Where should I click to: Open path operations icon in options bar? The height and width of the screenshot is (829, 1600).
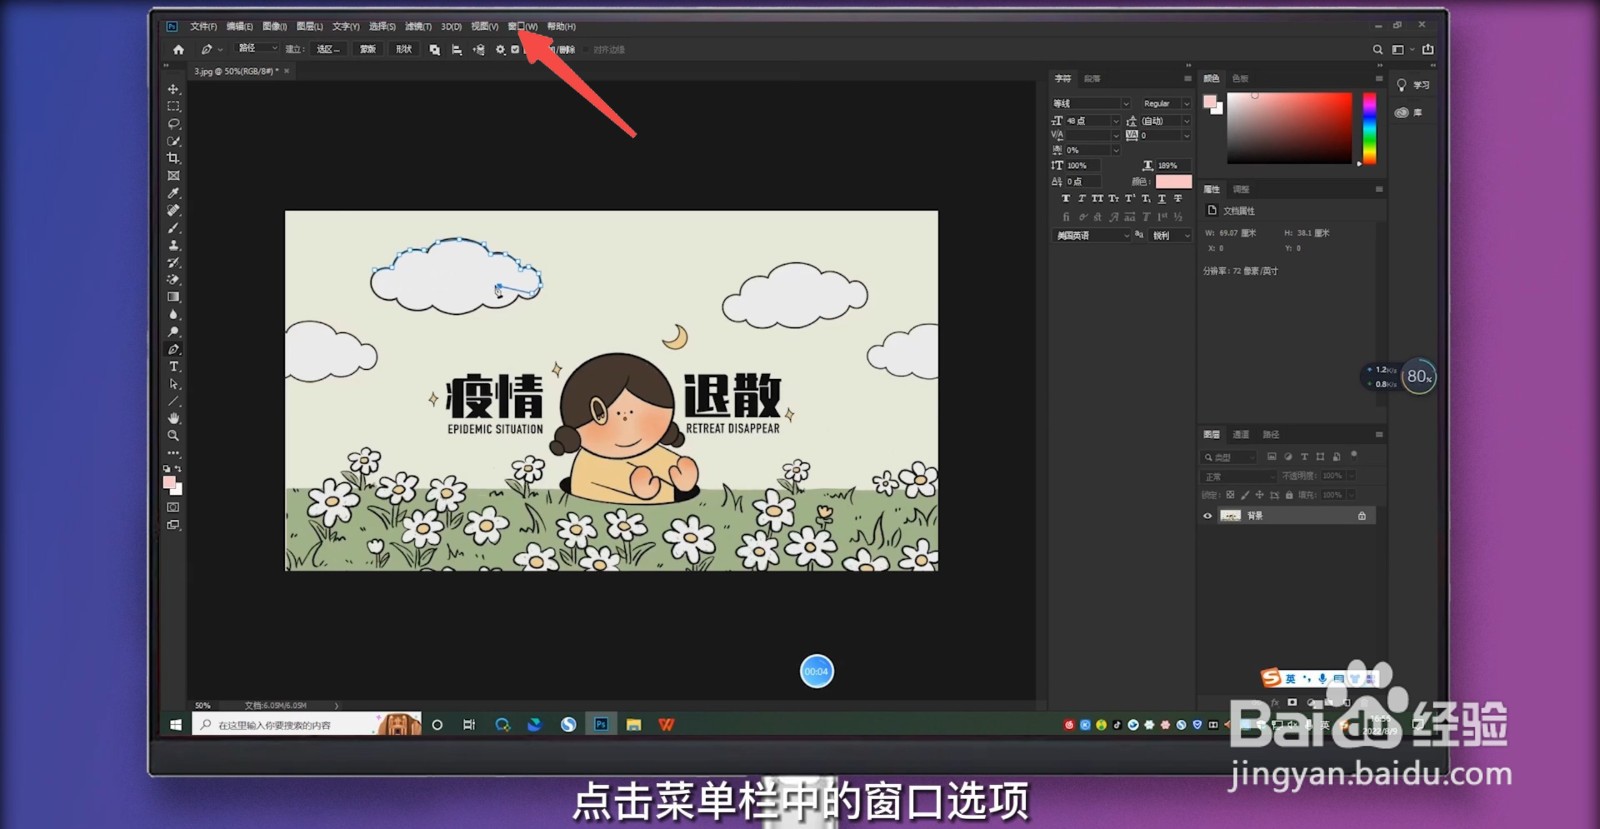click(434, 49)
